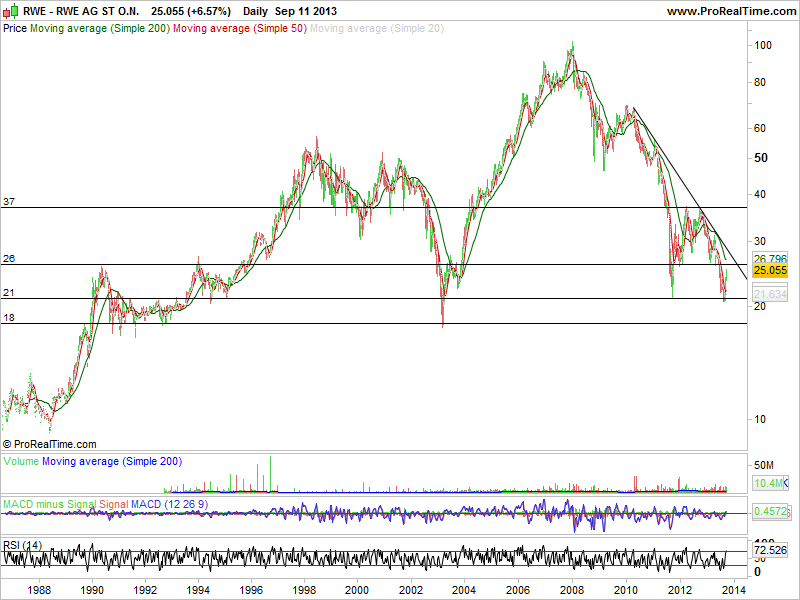
Task: Click the "Price" legend label
Action: pos(15,29)
